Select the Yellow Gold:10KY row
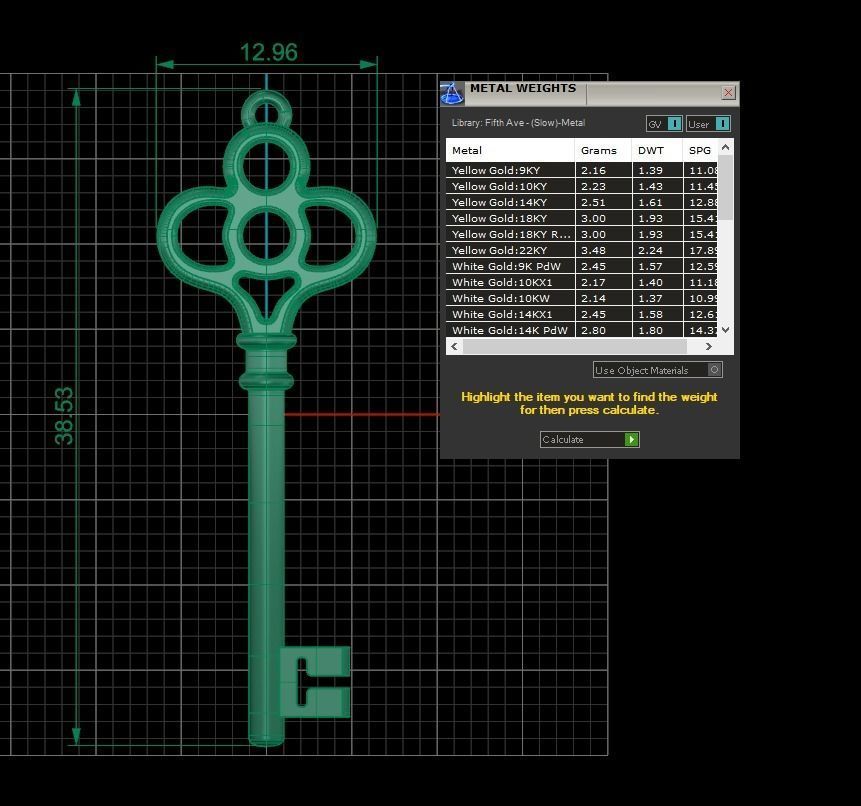Screen dimensions: 861x806 click(x=582, y=186)
